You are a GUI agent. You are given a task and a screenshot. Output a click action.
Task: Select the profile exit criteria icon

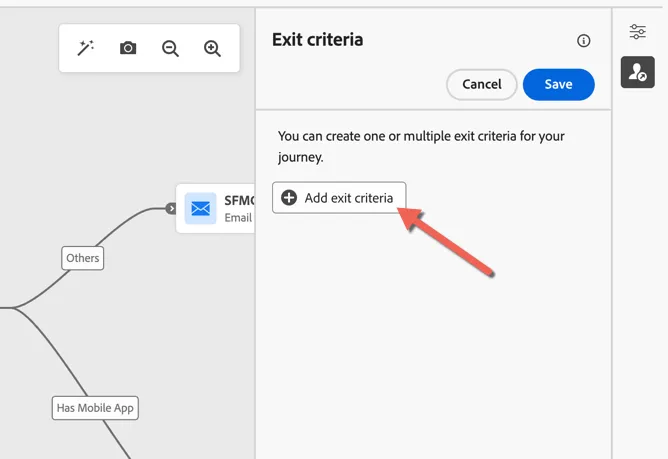point(637,72)
